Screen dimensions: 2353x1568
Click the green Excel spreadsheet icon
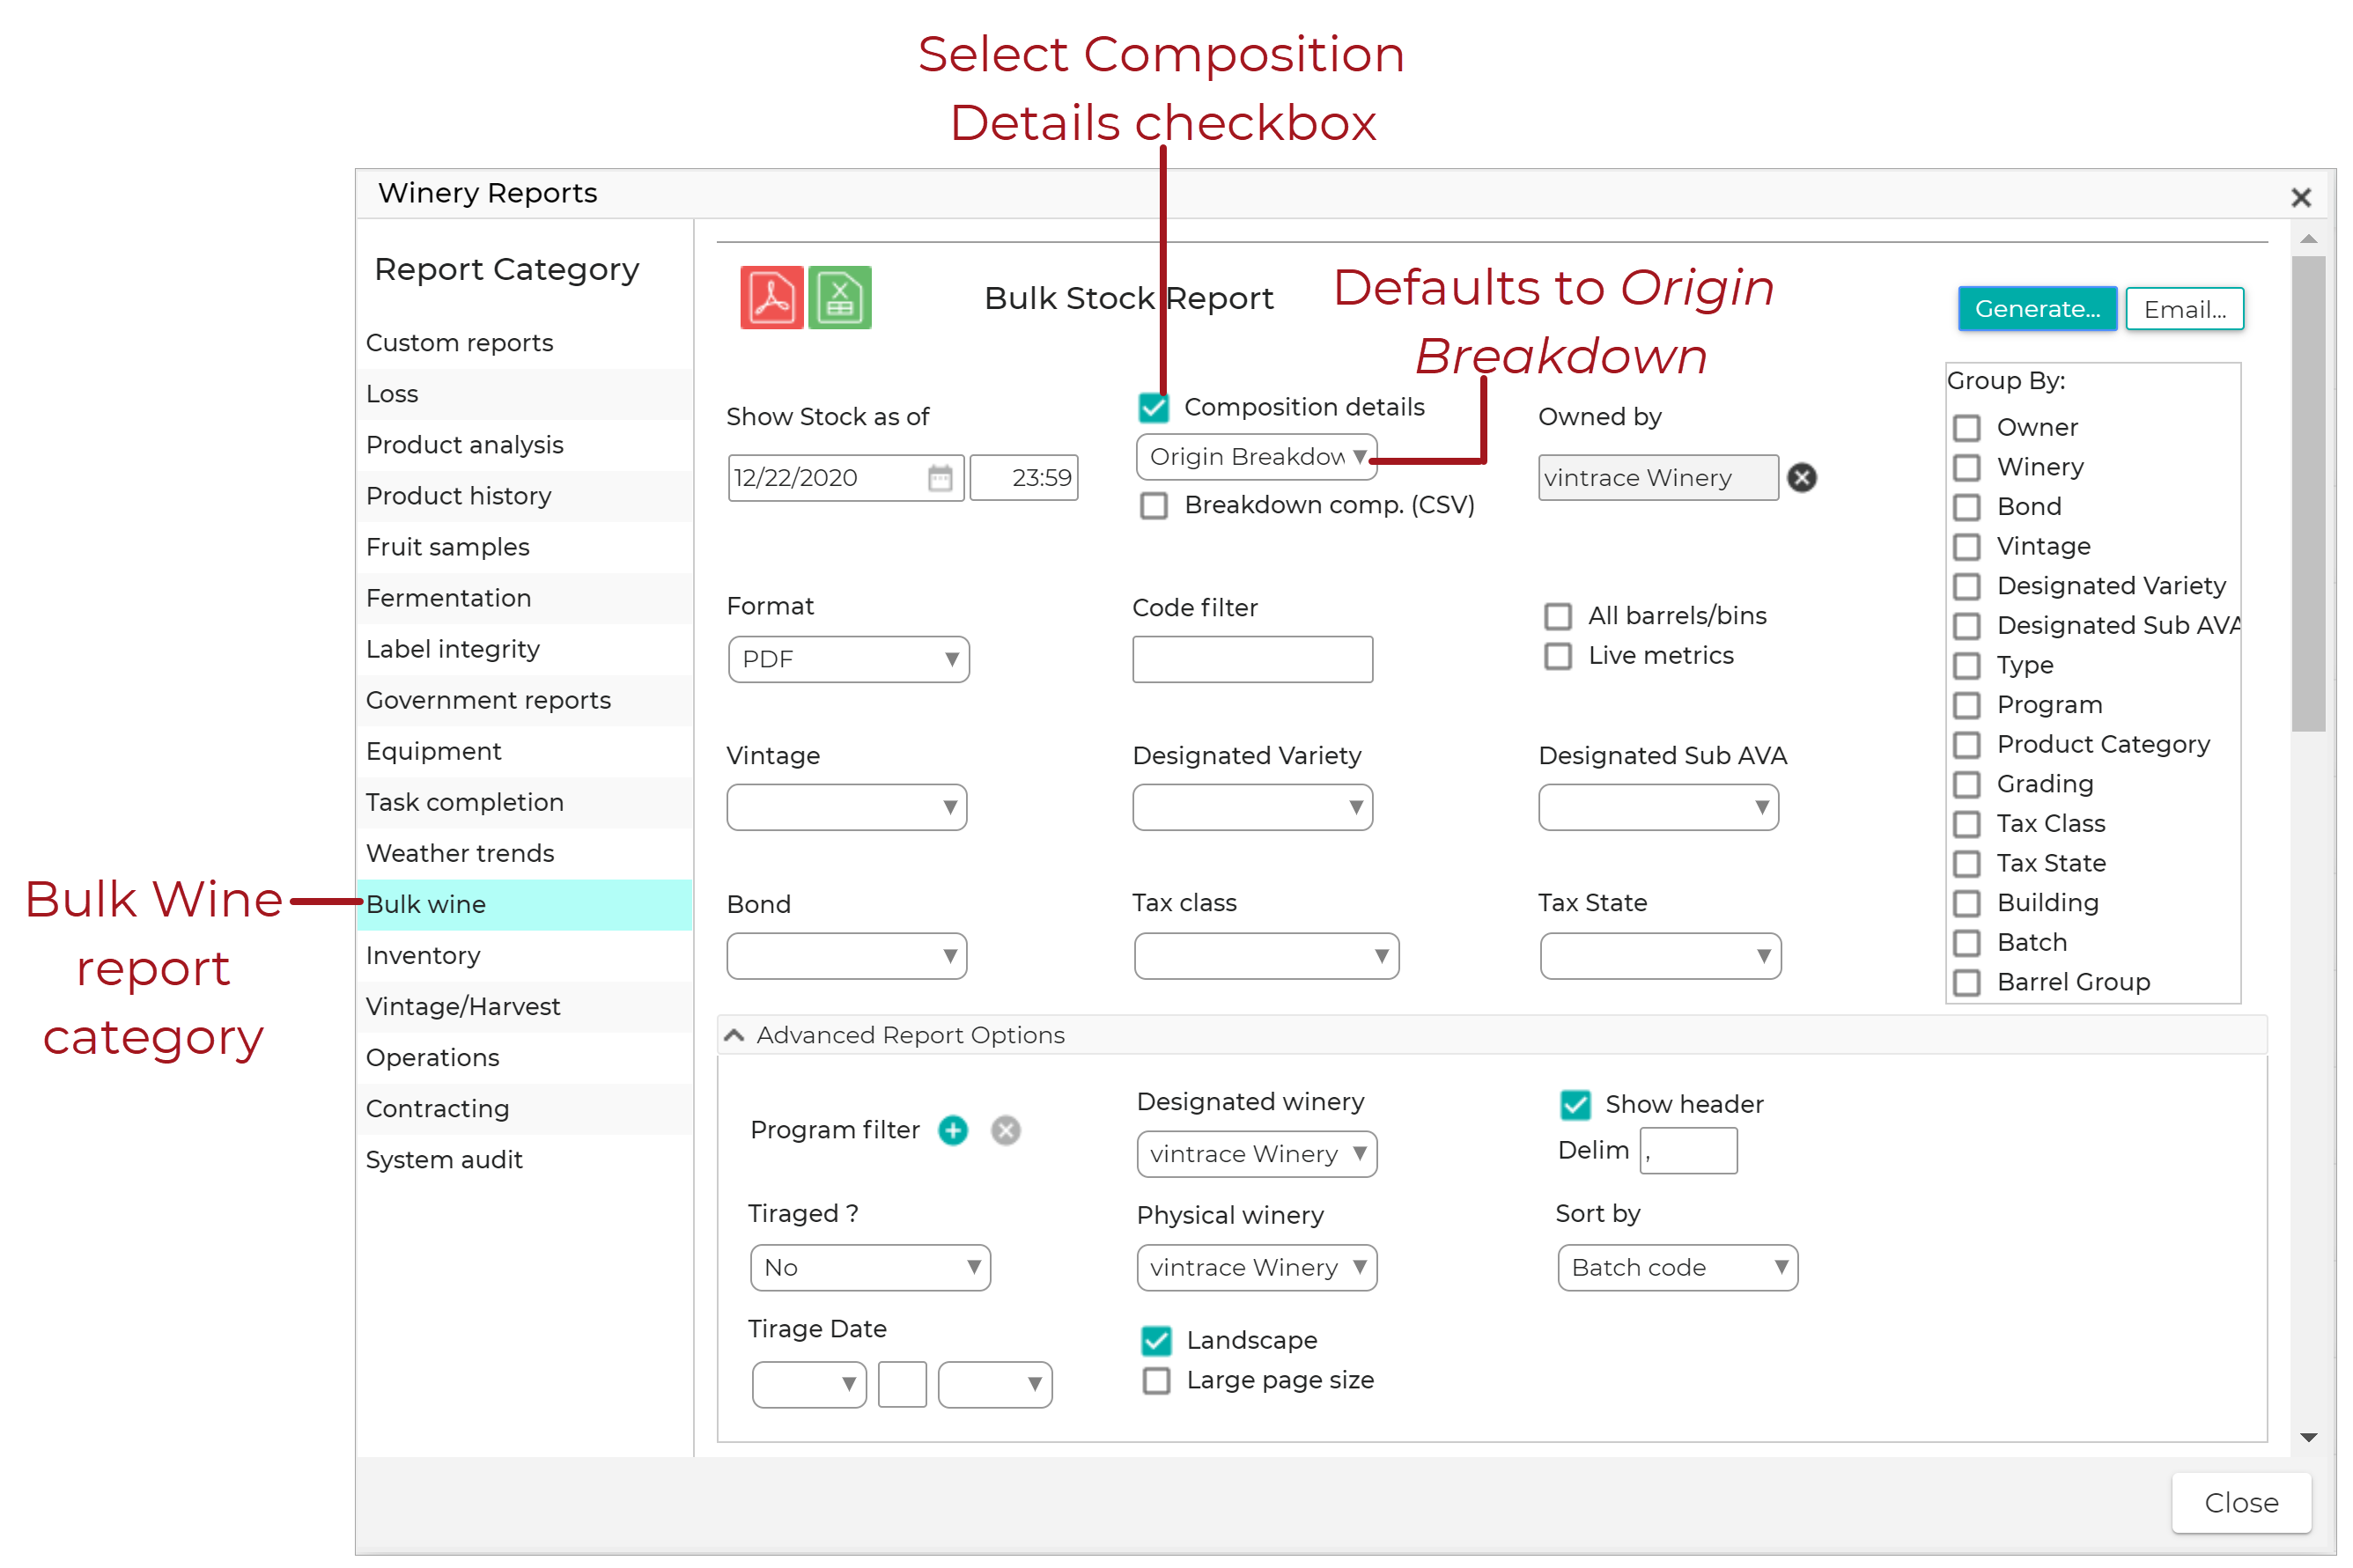(x=838, y=297)
